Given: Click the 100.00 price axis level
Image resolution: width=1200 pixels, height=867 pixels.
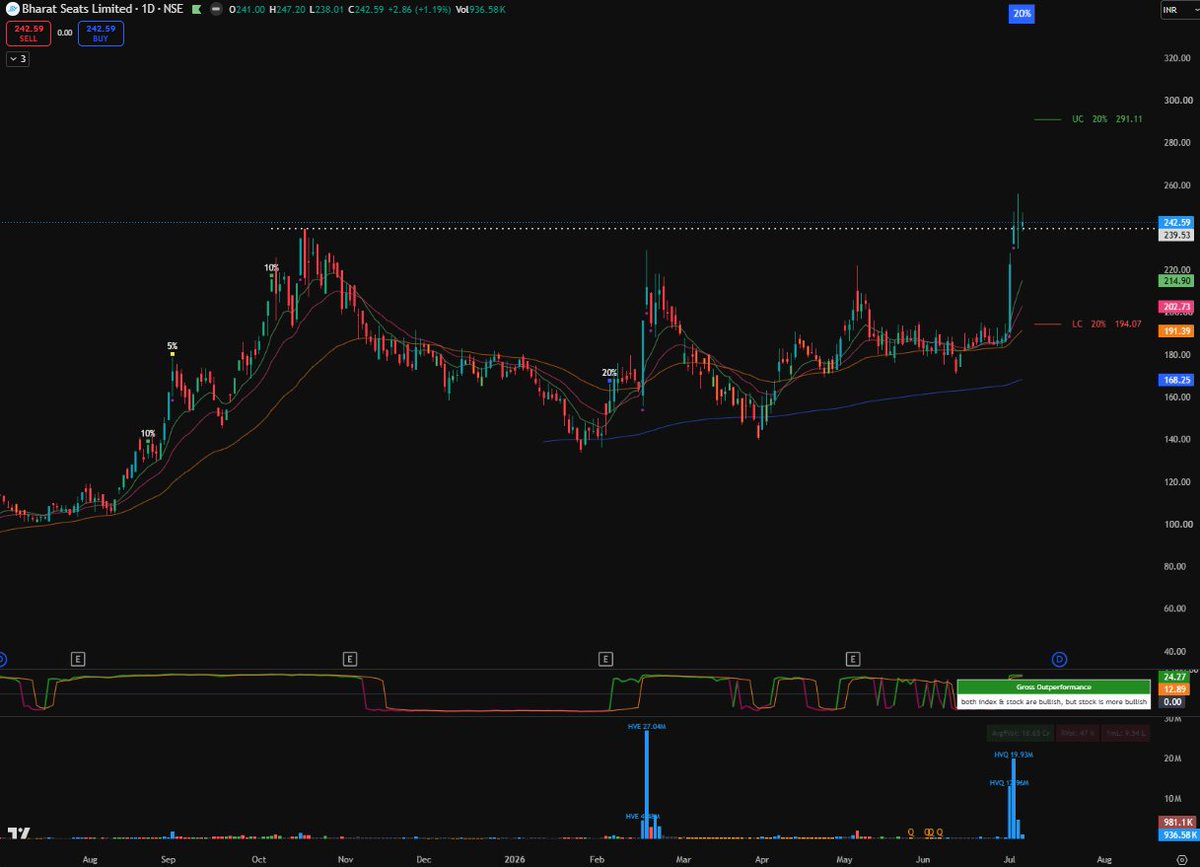Looking at the screenshot, I should (1177, 524).
